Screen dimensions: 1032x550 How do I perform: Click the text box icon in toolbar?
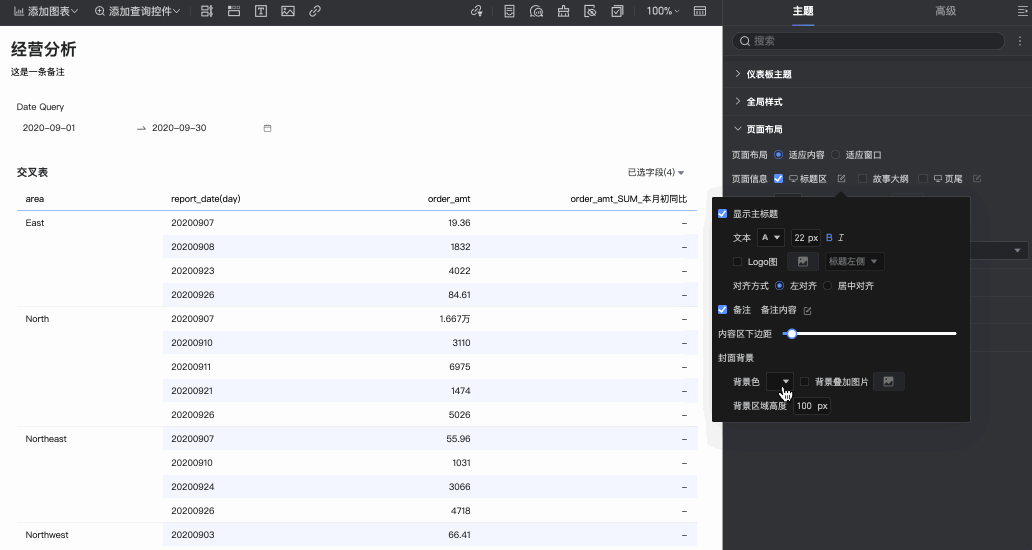(261, 11)
